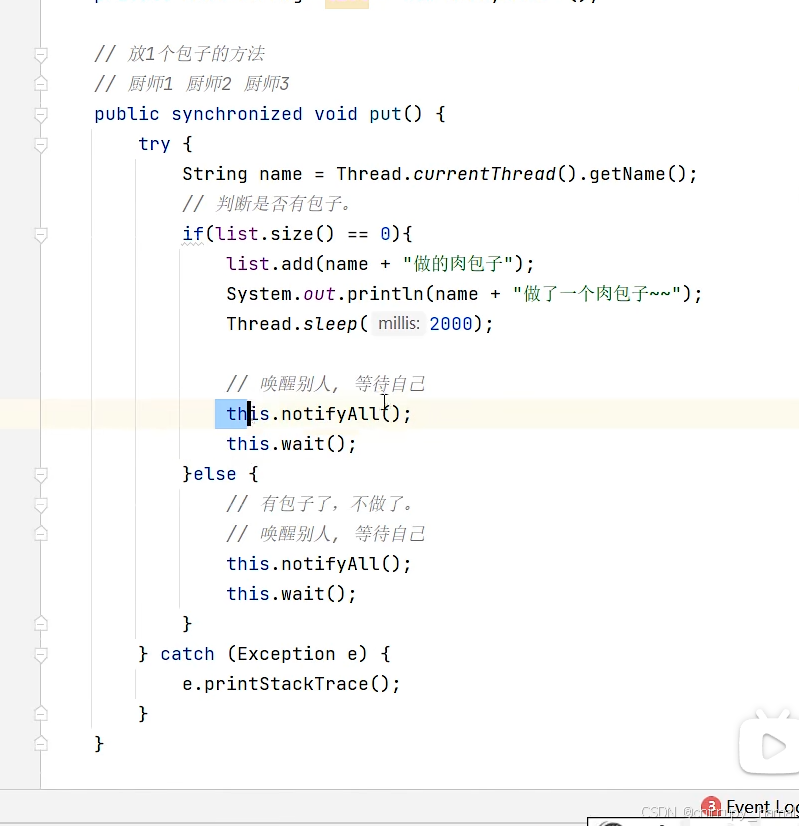Screen dimensions: 799x826
Task: Collapse the catch (Exception e) block in gutter
Action: [x=41, y=655]
